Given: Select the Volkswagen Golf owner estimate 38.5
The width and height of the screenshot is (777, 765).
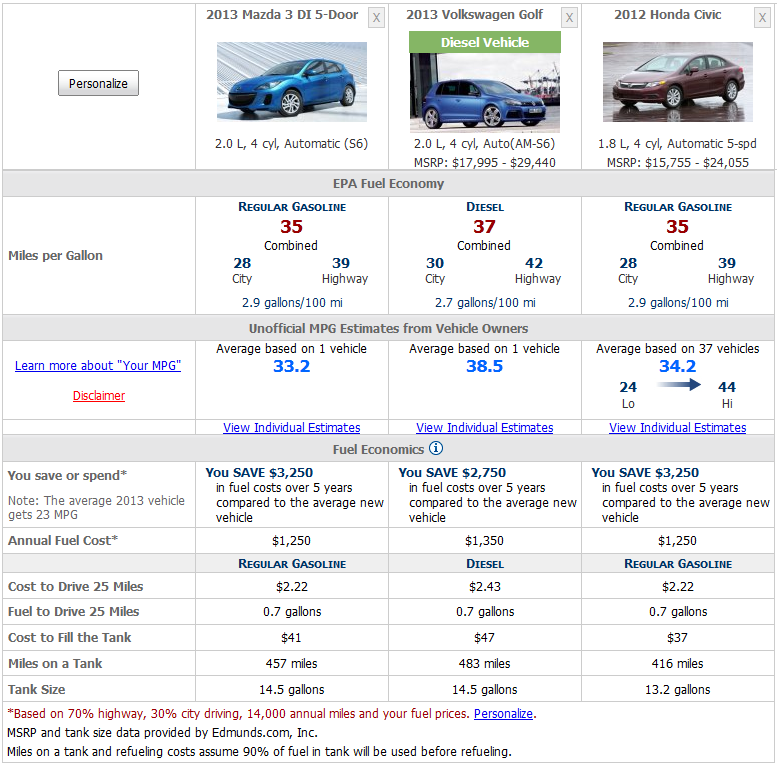Looking at the screenshot, I should click(485, 366).
